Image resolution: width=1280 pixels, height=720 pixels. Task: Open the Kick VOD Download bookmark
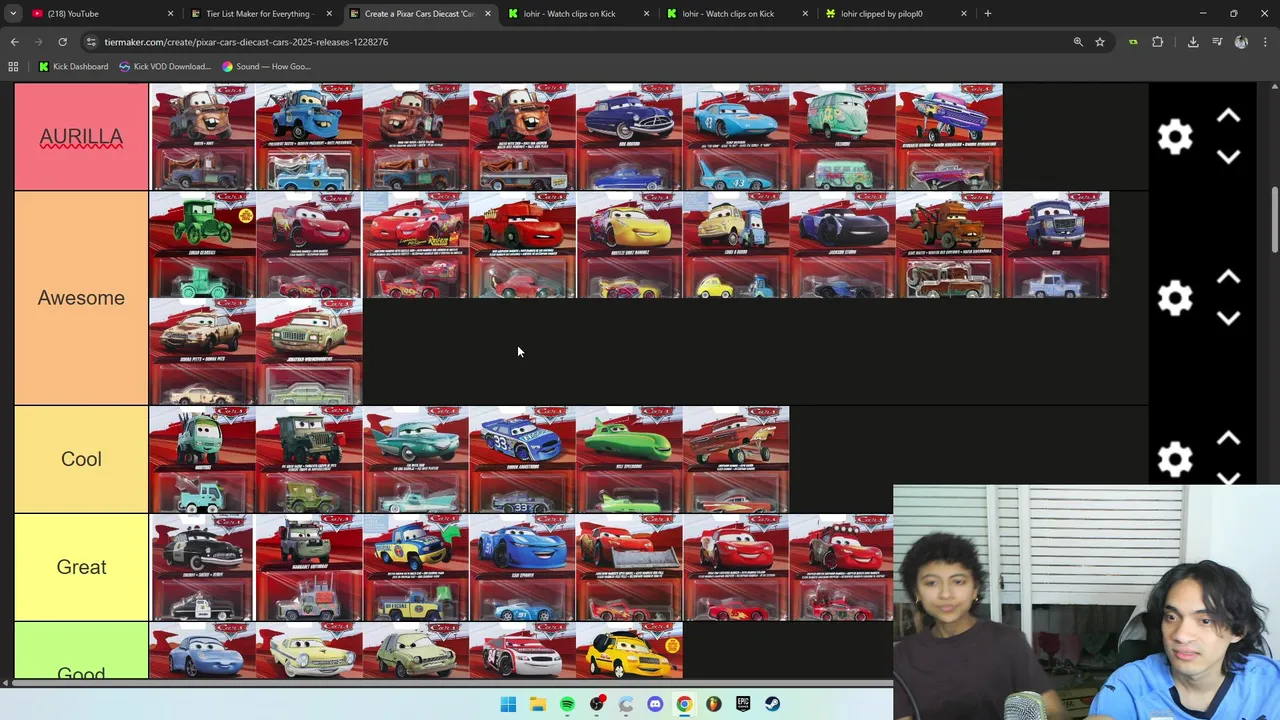click(x=165, y=67)
